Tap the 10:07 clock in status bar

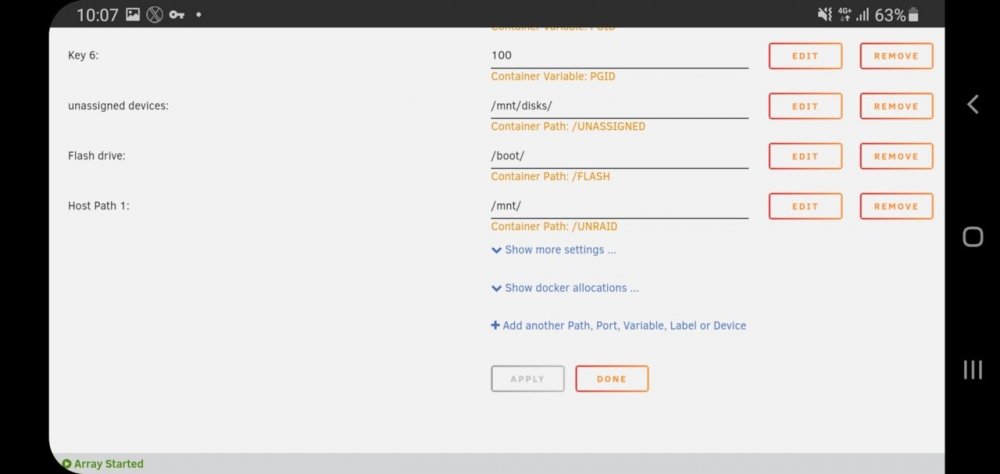[x=97, y=15]
